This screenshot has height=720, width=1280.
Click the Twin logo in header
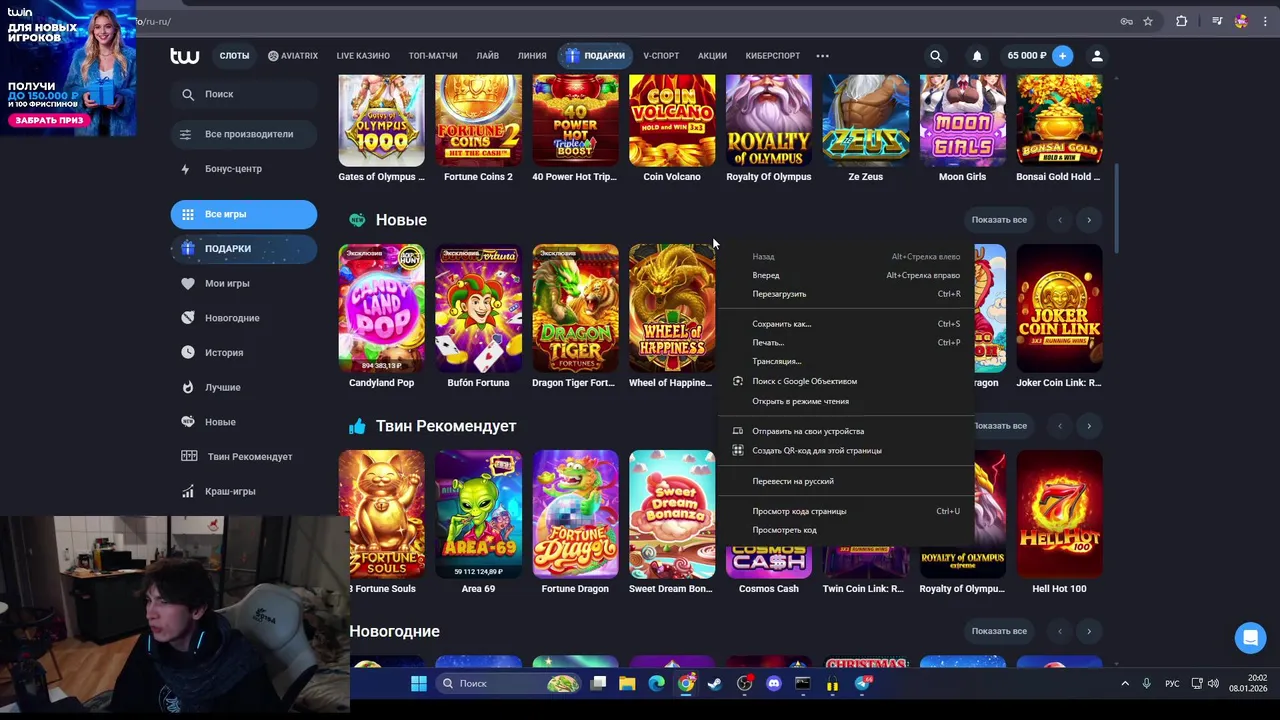point(184,56)
